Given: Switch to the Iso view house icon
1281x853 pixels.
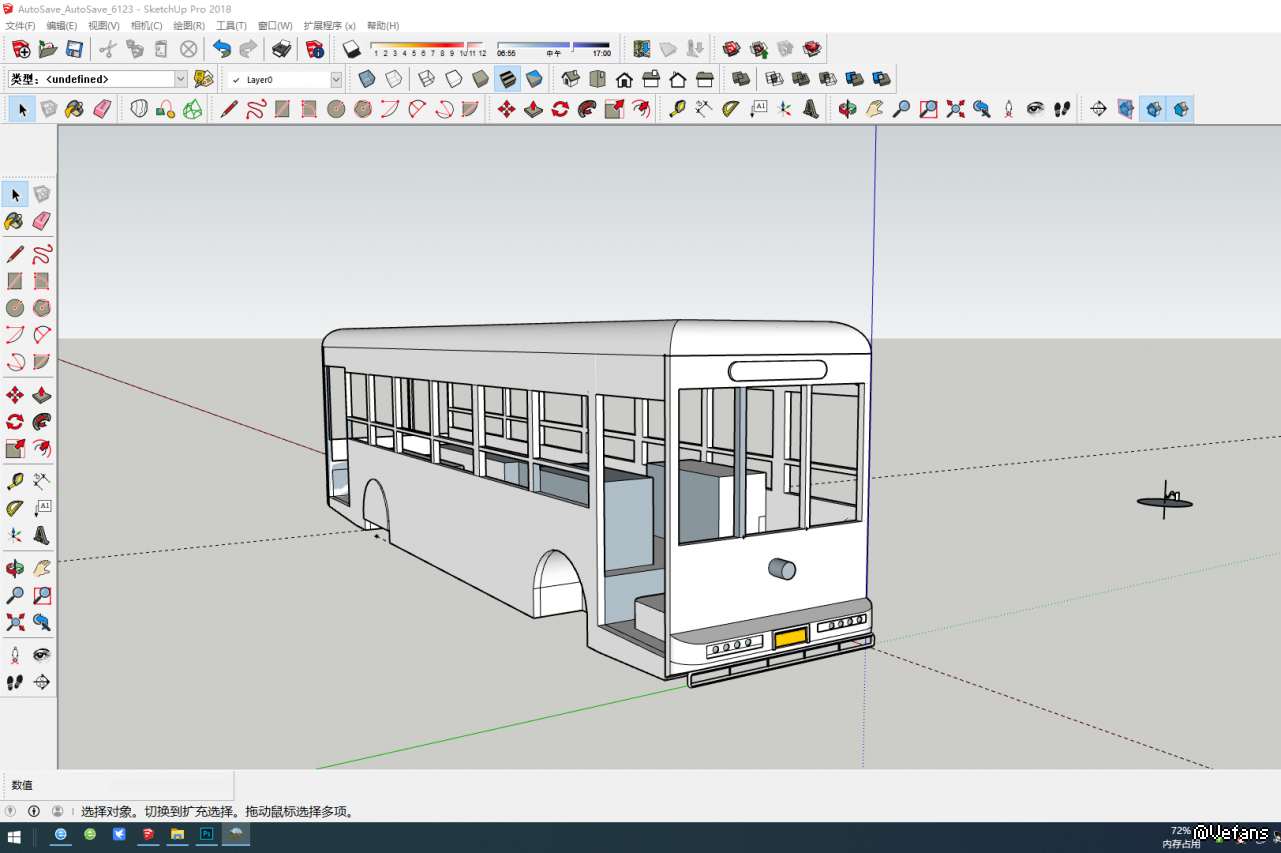Looking at the screenshot, I should pyautogui.click(x=571, y=79).
